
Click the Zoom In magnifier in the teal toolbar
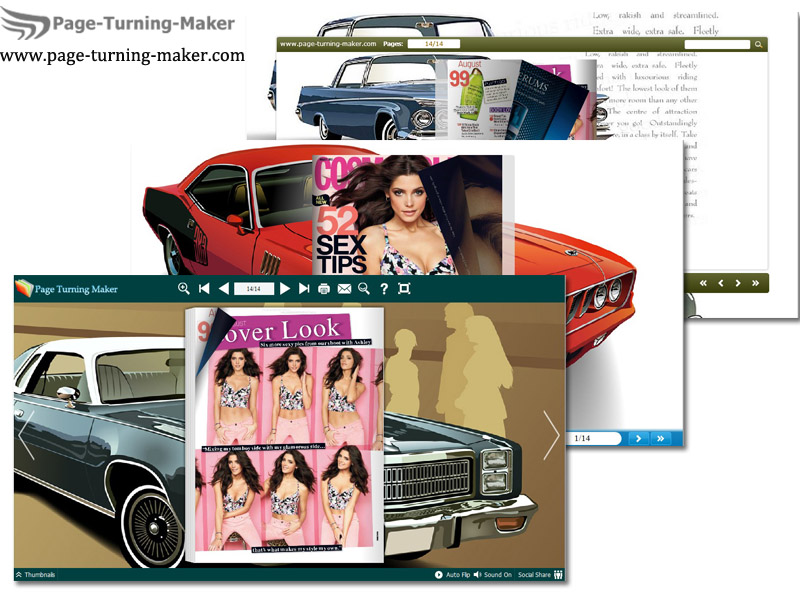coord(184,289)
